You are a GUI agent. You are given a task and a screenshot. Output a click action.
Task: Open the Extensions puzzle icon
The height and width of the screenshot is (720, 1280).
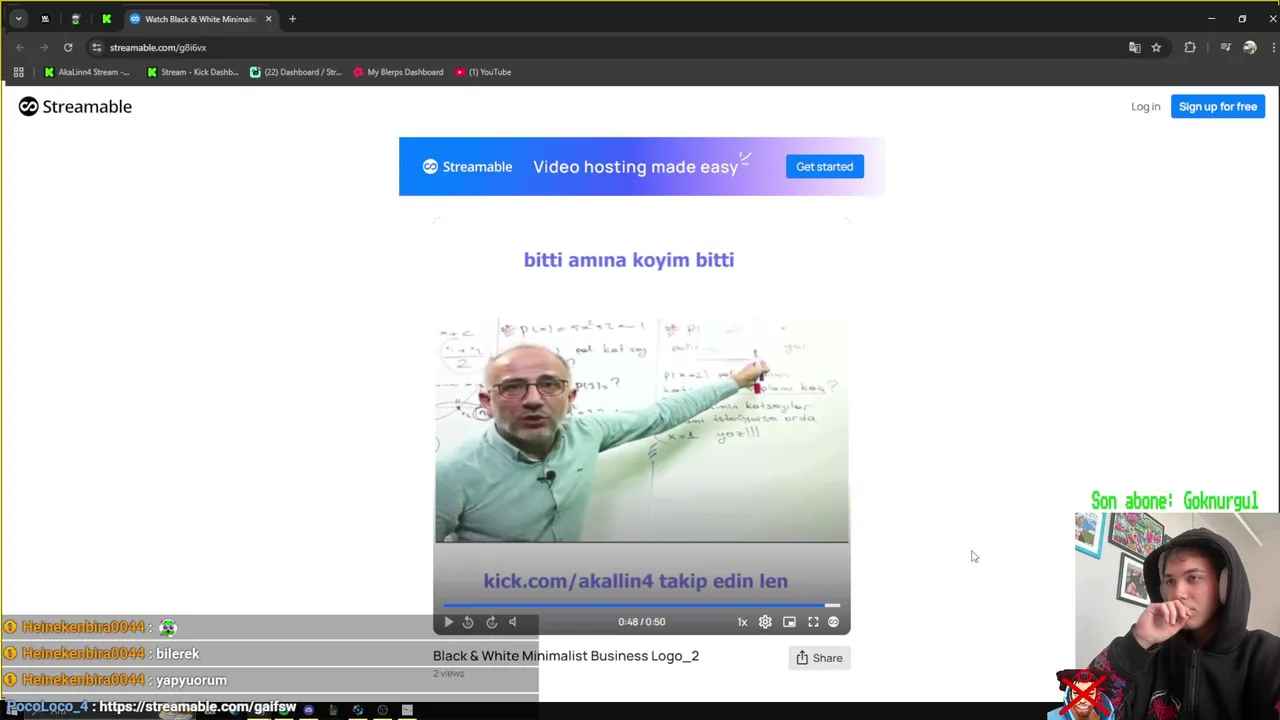coord(1190,47)
